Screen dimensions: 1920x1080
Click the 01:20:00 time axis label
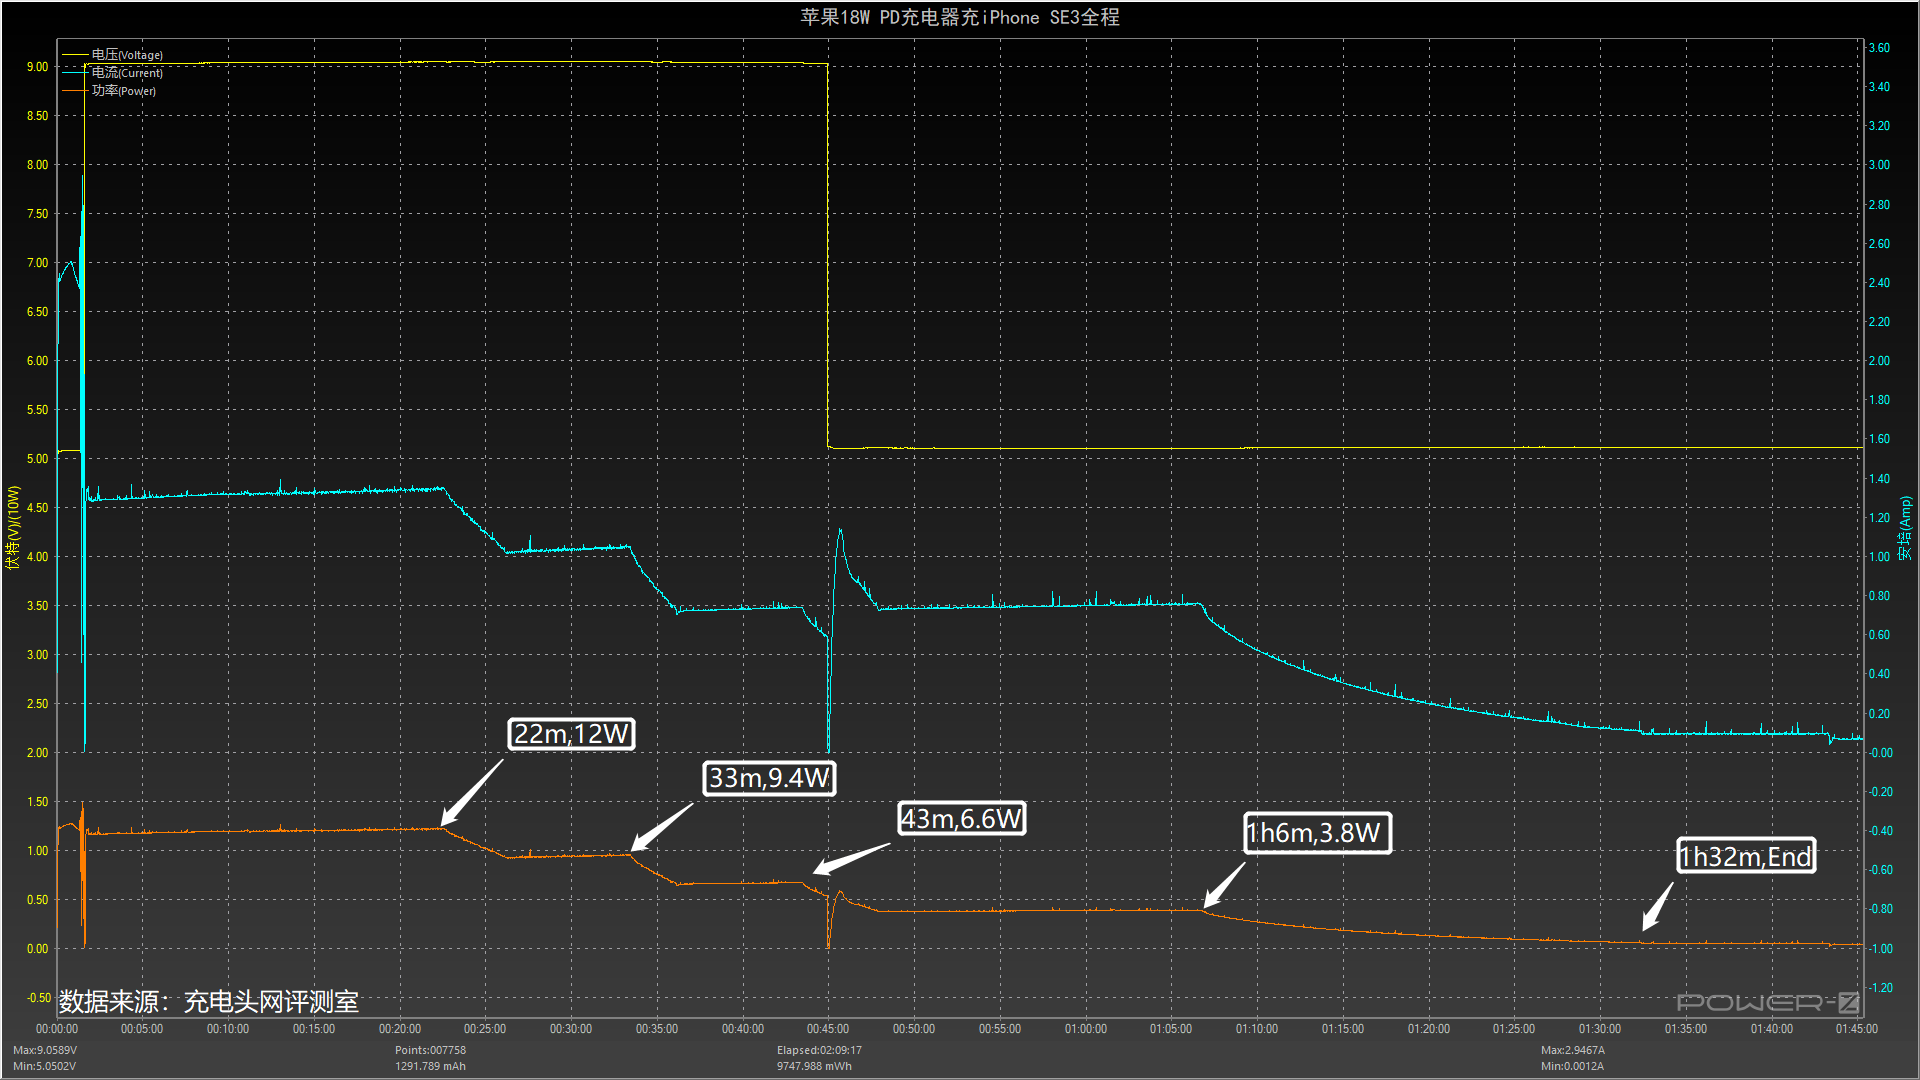[x=1429, y=1029]
